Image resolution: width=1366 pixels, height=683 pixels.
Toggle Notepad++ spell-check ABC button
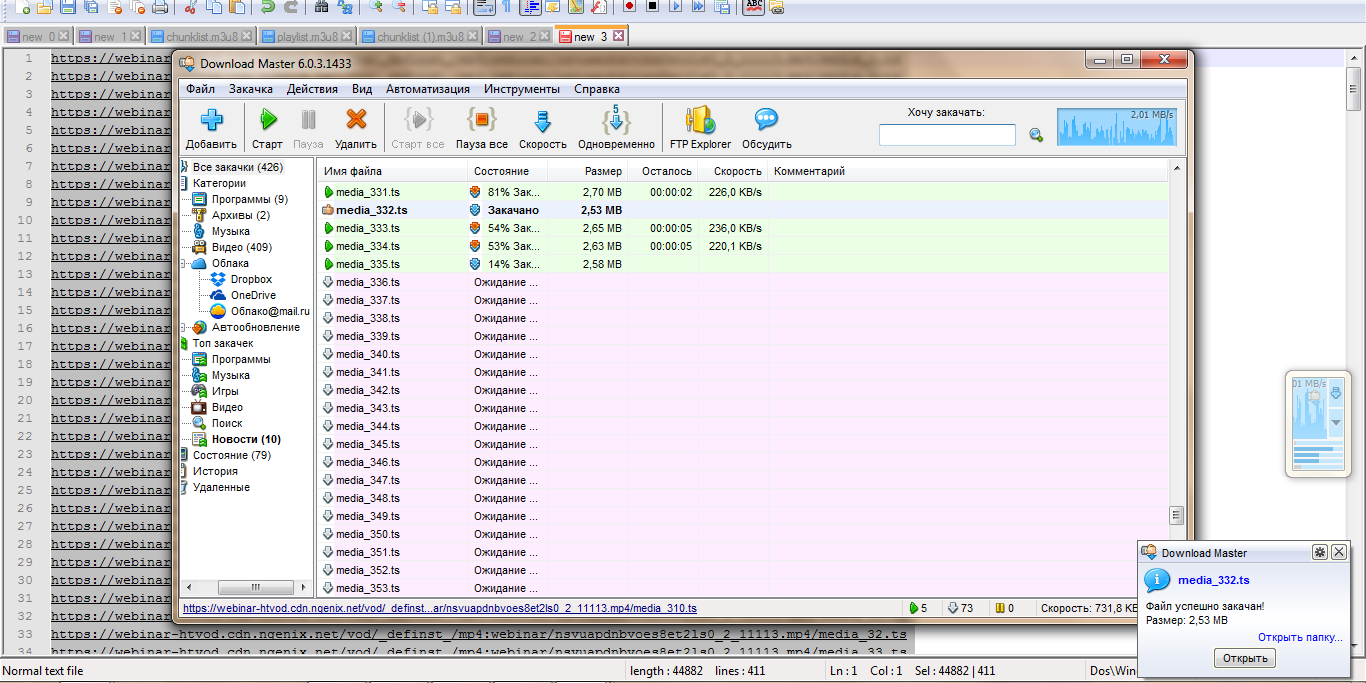pos(754,7)
